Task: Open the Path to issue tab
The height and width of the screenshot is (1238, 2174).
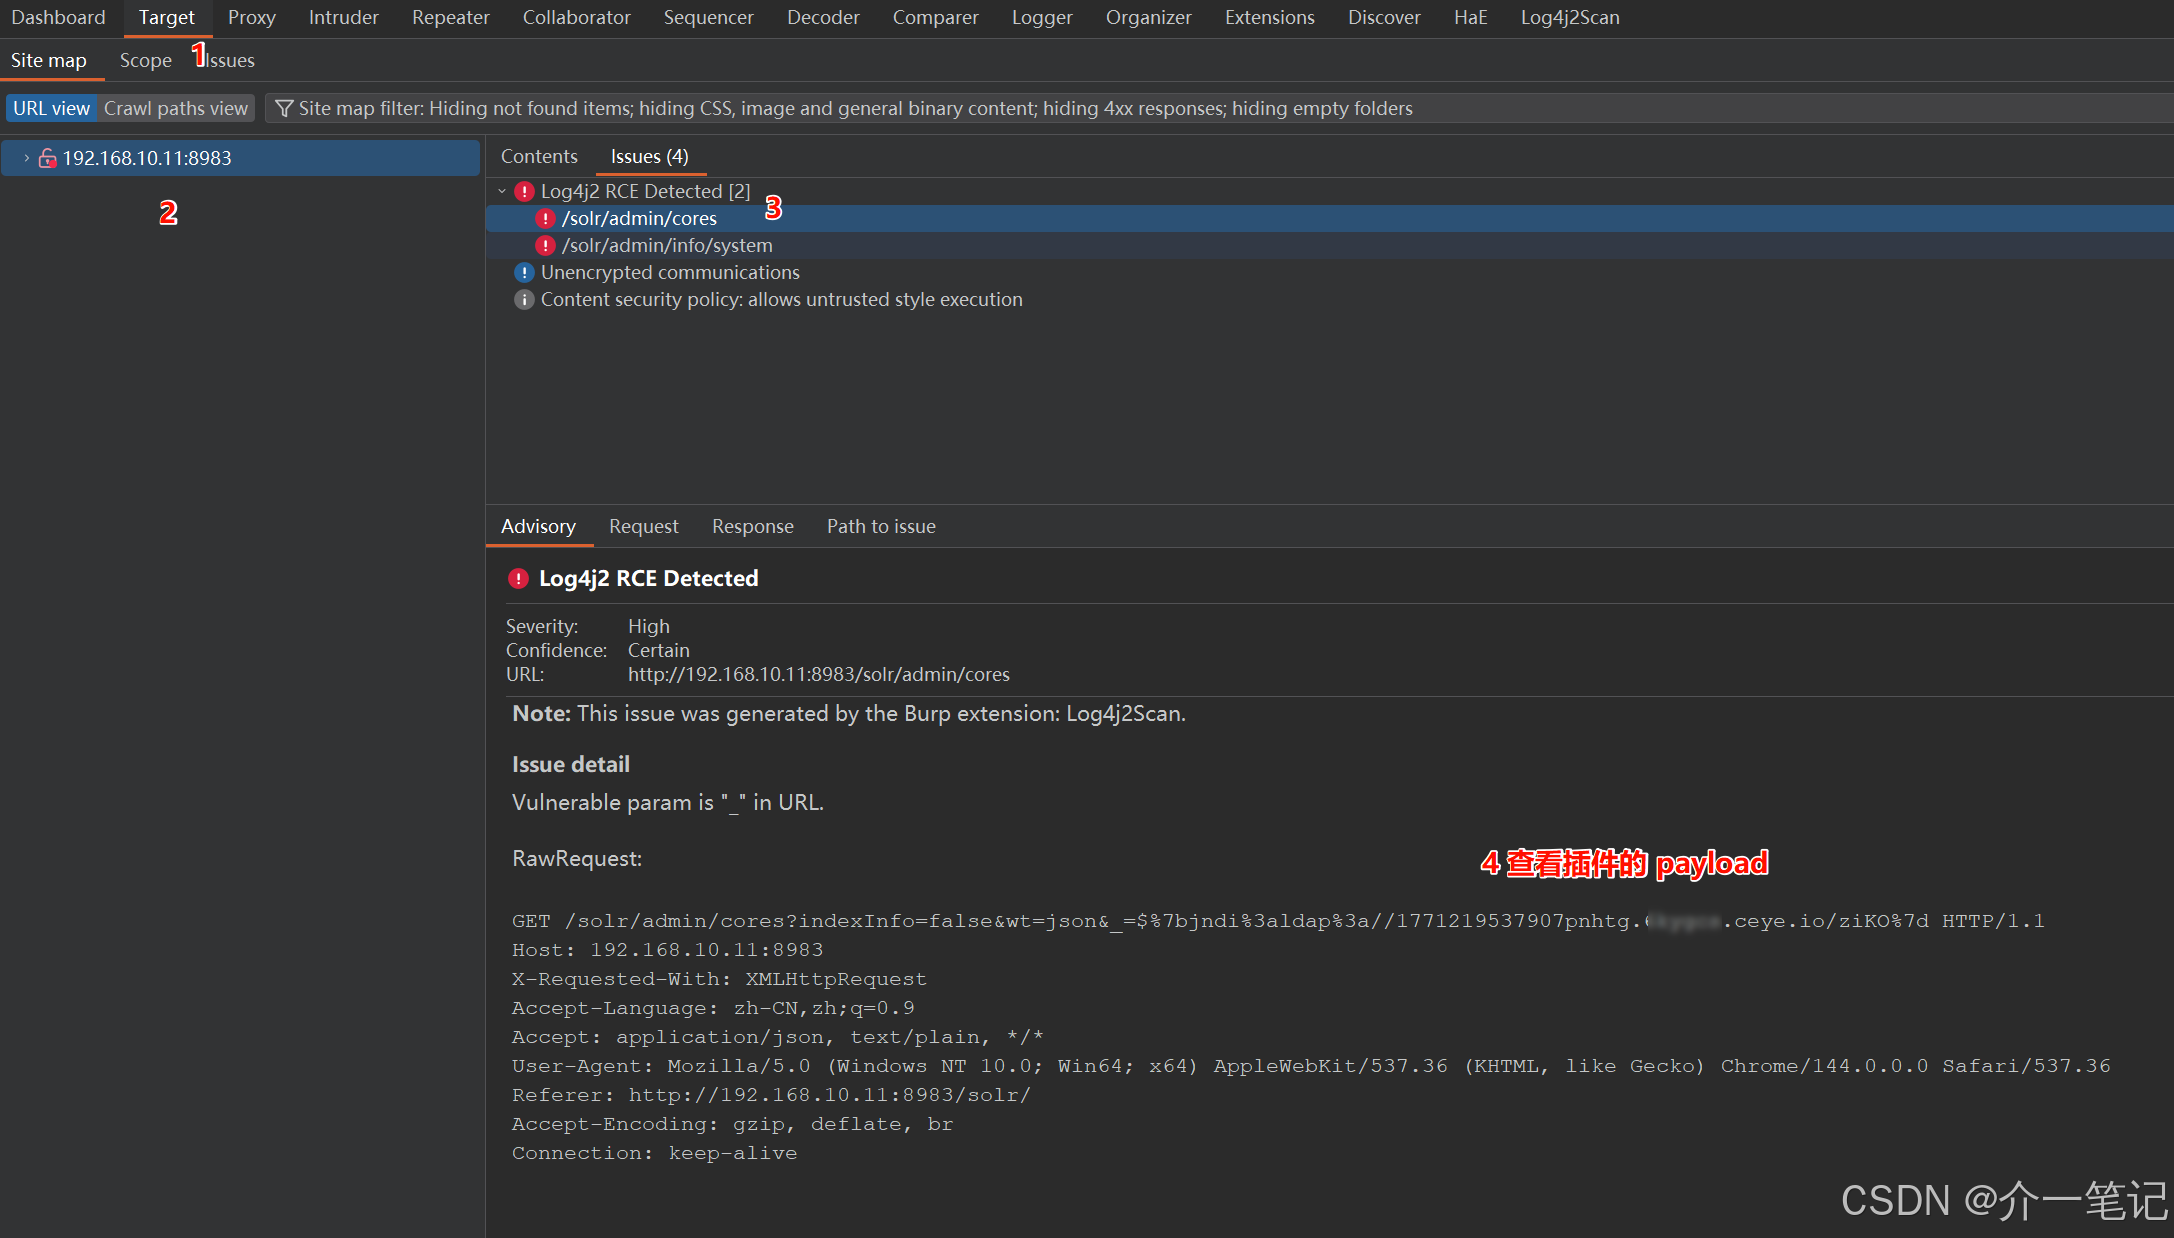Action: pos(880,526)
